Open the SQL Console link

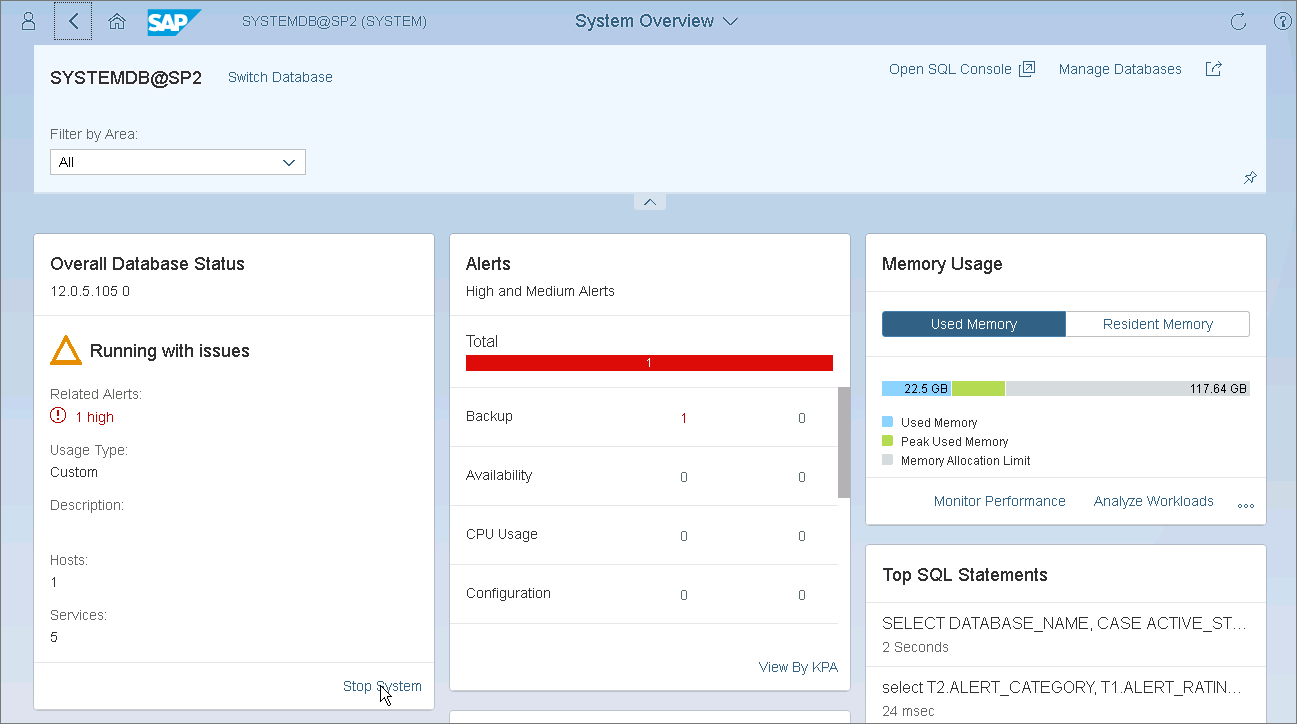961,69
